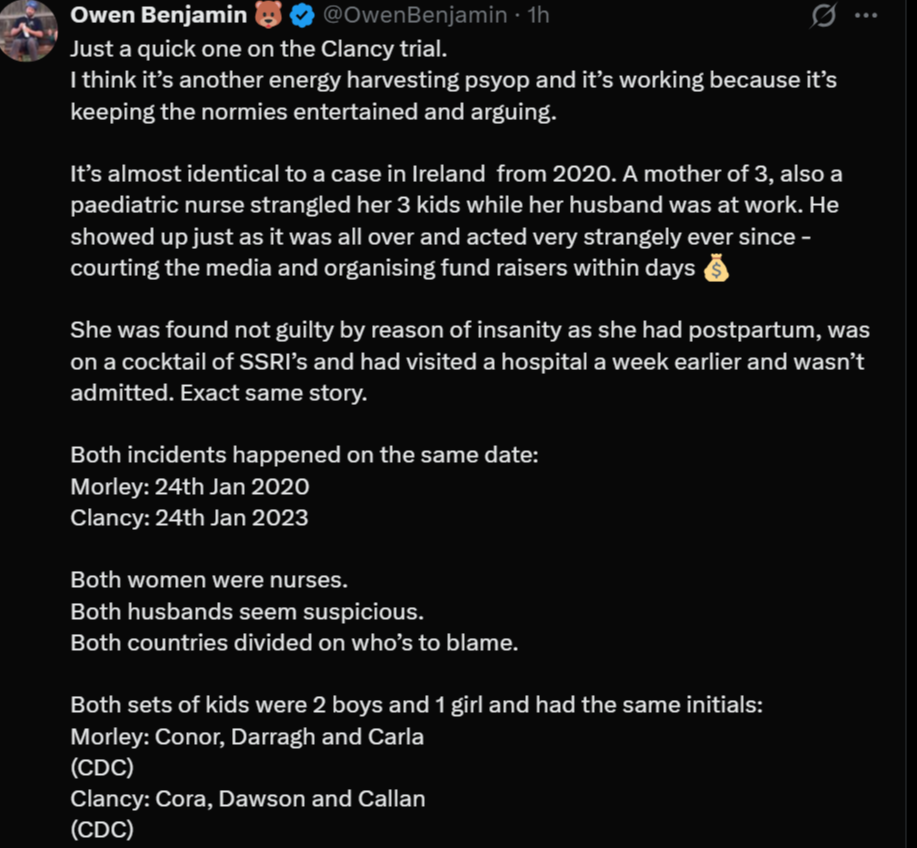Image resolution: width=917 pixels, height=848 pixels.
Task: Click the line 'Clancy: Cora, Dawson and Callan'
Action: click(x=248, y=799)
